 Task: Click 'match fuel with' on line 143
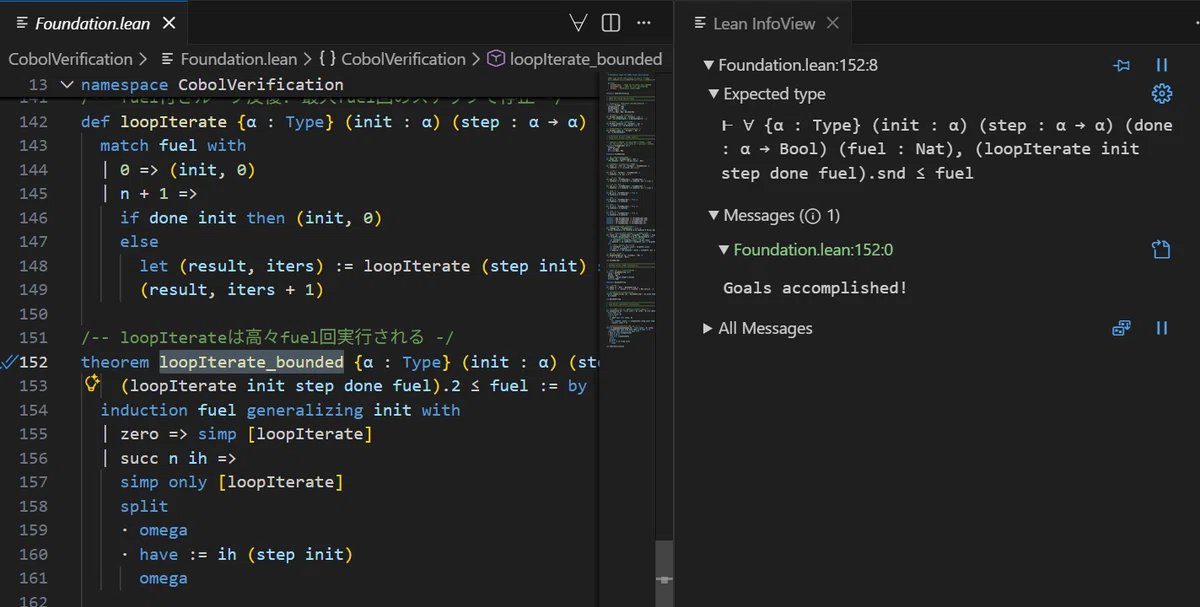[173, 145]
